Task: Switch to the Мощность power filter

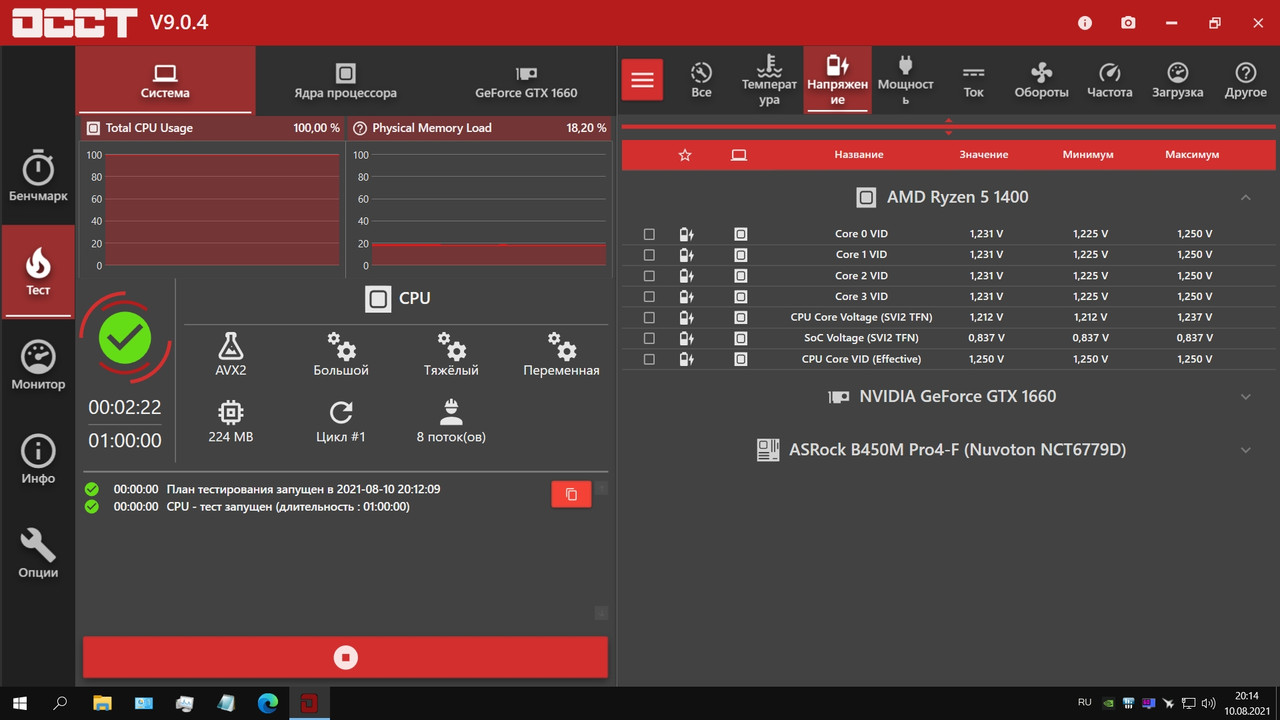Action: click(x=906, y=80)
